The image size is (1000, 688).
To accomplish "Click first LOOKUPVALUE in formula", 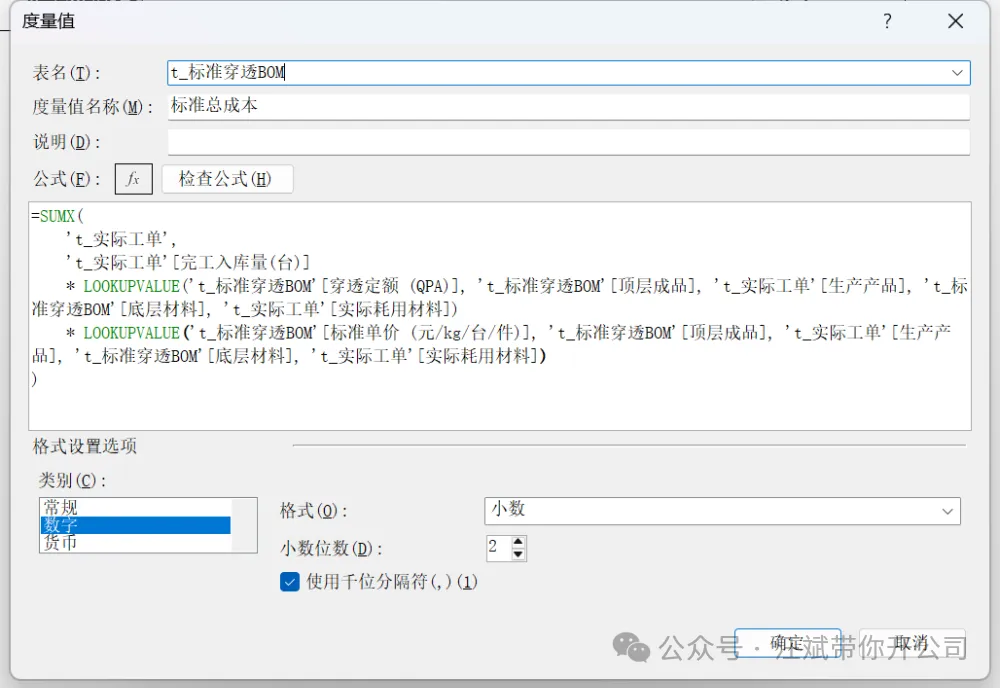I will click(131, 286).
